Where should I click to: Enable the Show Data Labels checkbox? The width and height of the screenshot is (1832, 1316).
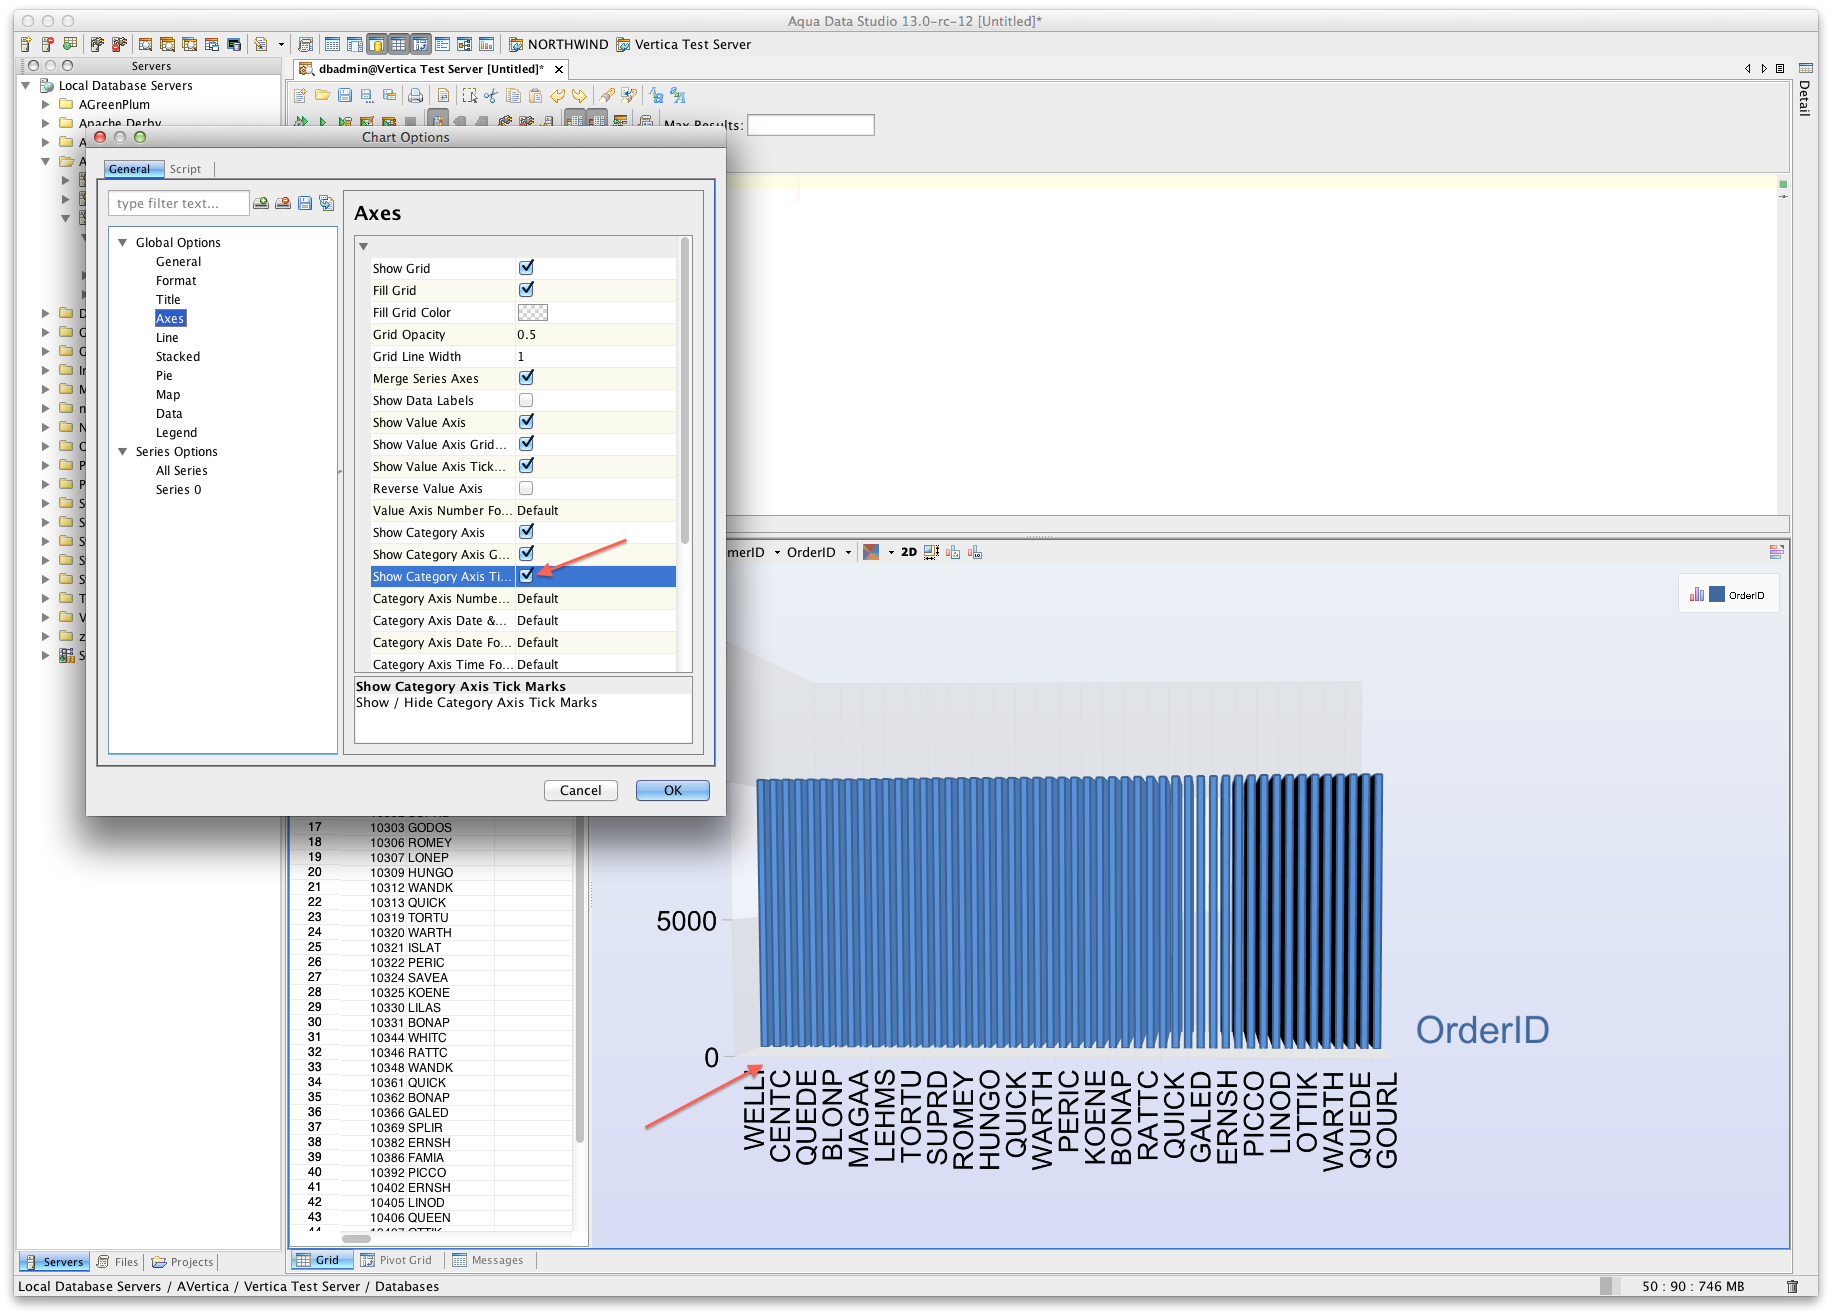[x=526, y=400]
